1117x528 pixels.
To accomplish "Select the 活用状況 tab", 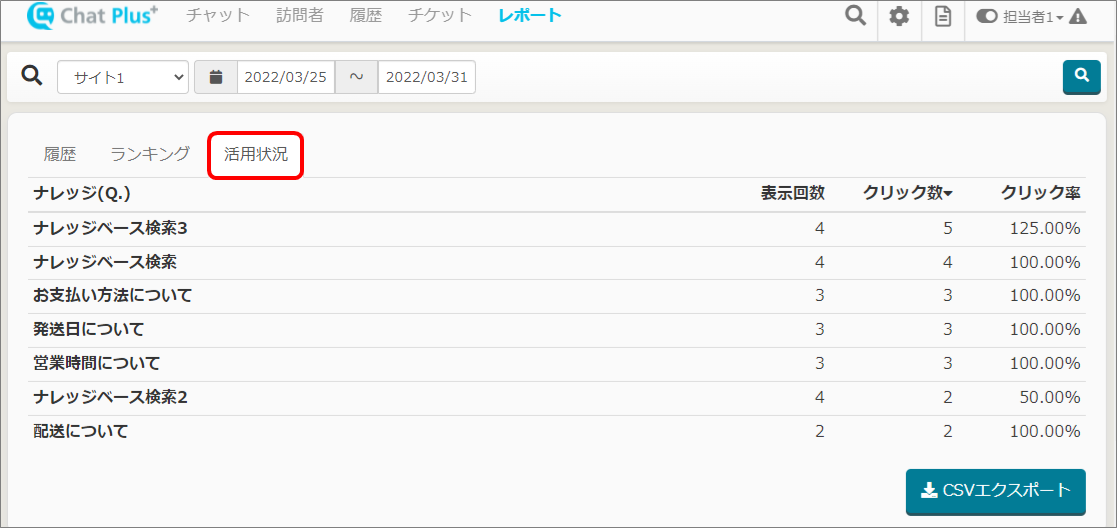I will pyautogui.click(x=256, y=155).
